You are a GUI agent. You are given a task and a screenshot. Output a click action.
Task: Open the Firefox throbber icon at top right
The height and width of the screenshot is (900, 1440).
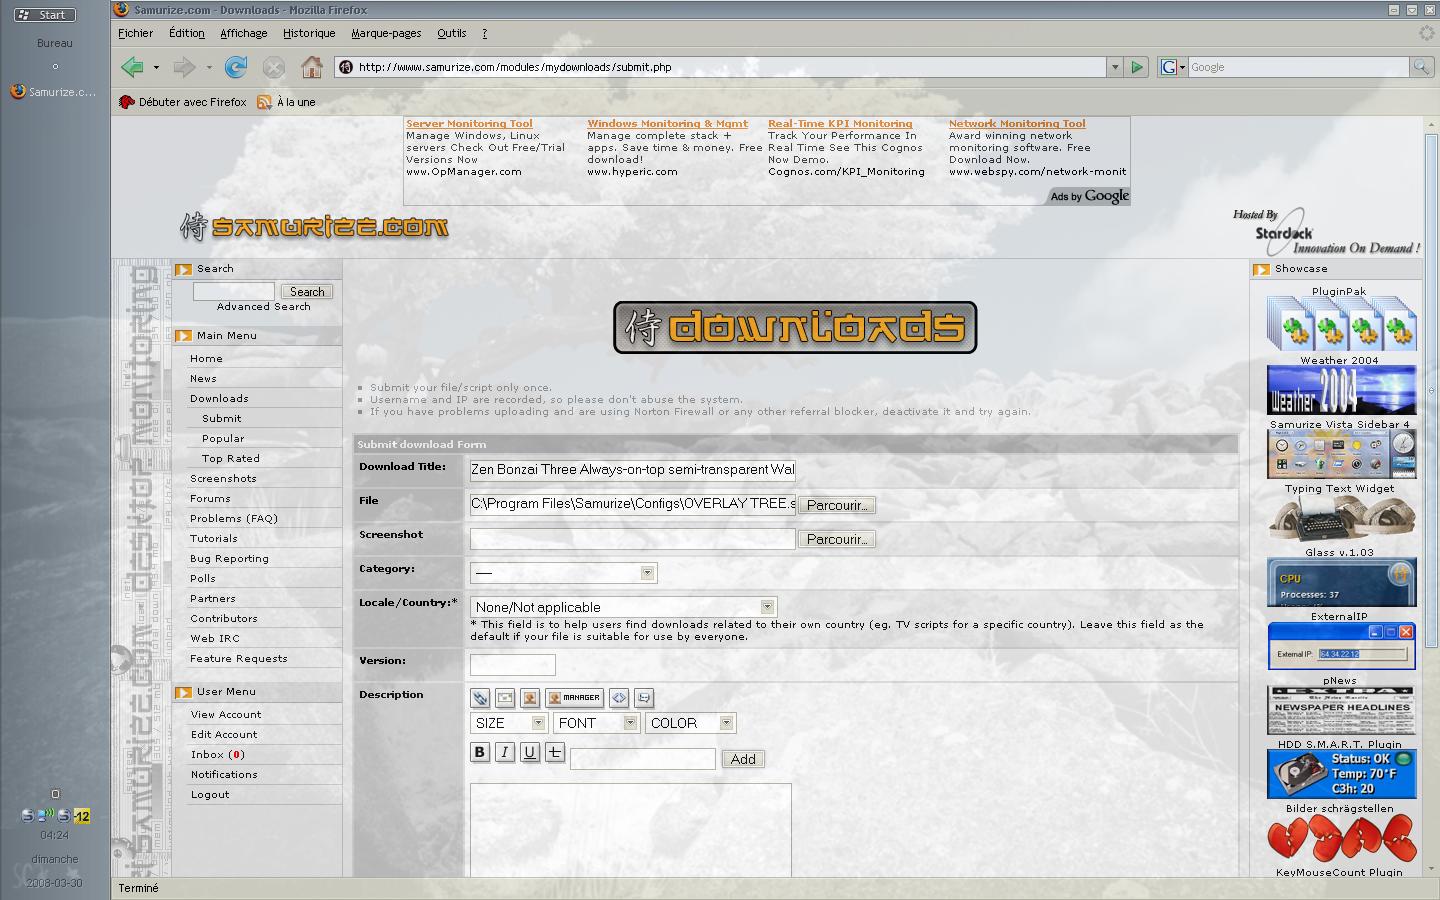1427,33
